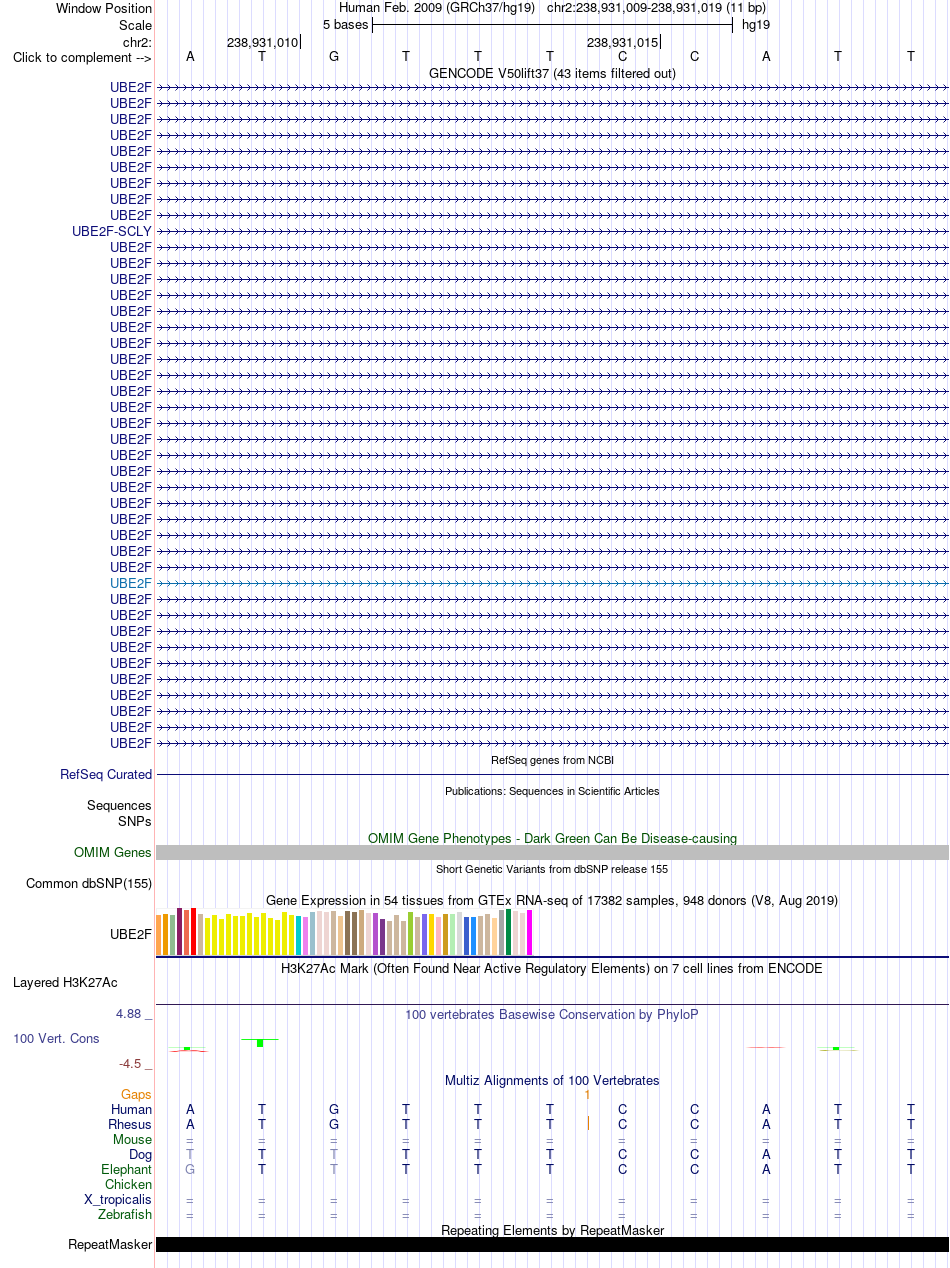Click the OMIM Genes track label

pos(113,853)
